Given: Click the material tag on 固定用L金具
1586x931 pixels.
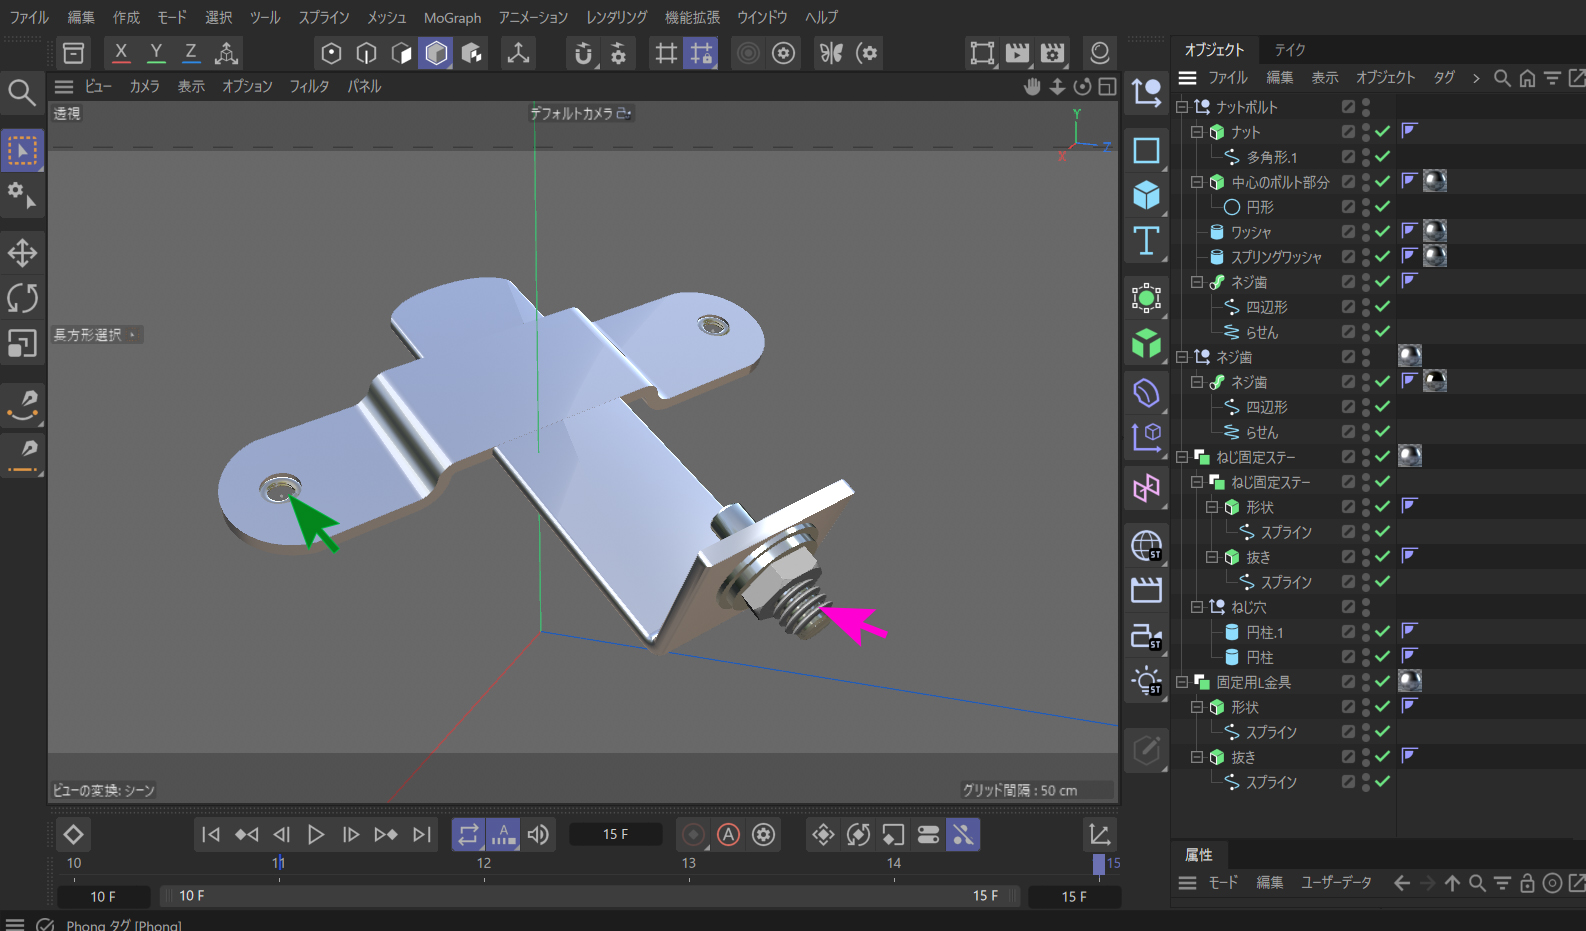Looking at the screenshot, I should [1410, 682].
